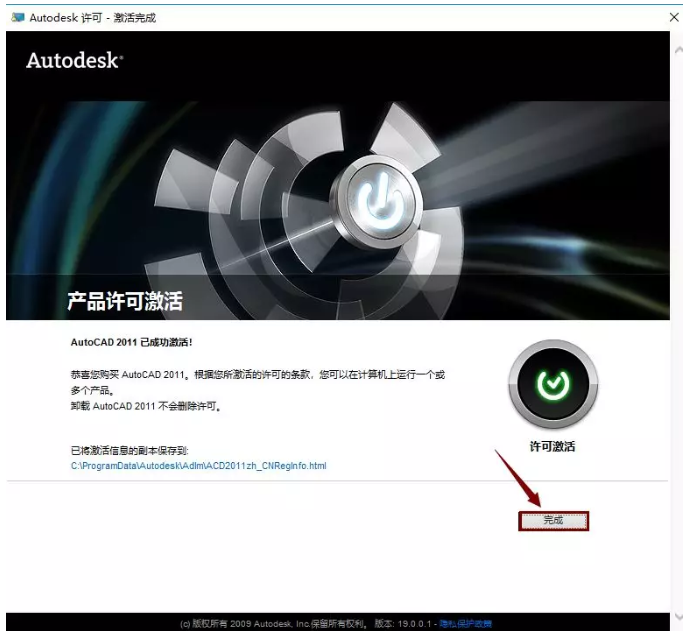
Task: Click the 许可激活 label below the icon
Action: point(552,446)
